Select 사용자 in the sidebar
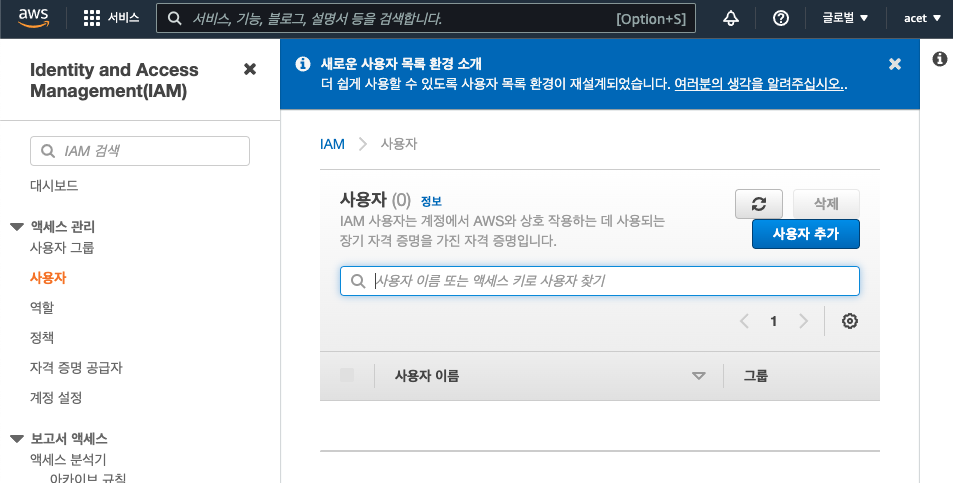 tap(48, 278)
